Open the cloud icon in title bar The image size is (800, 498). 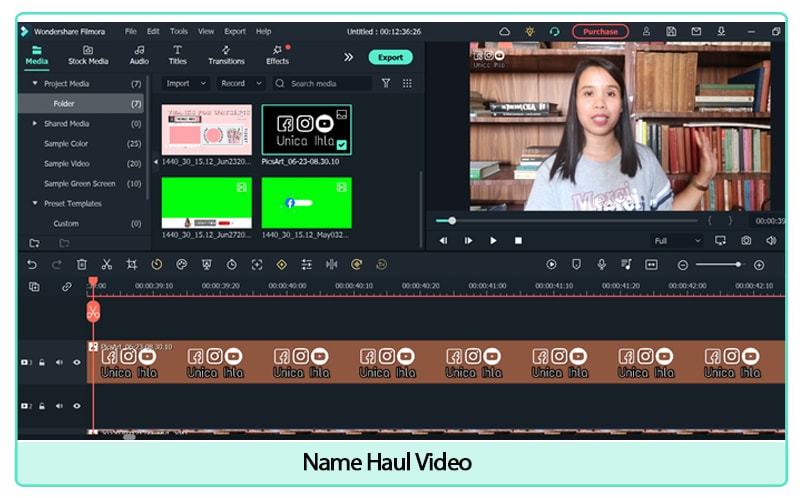505,32
